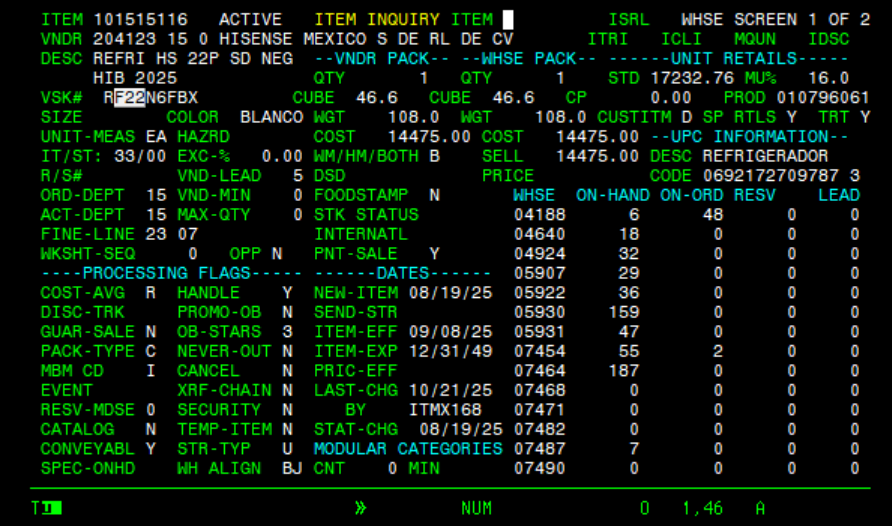The width and height of the screenshot is (892, 526).
Task: Click the VND-LEAD label
Action: tap(219, 176)
